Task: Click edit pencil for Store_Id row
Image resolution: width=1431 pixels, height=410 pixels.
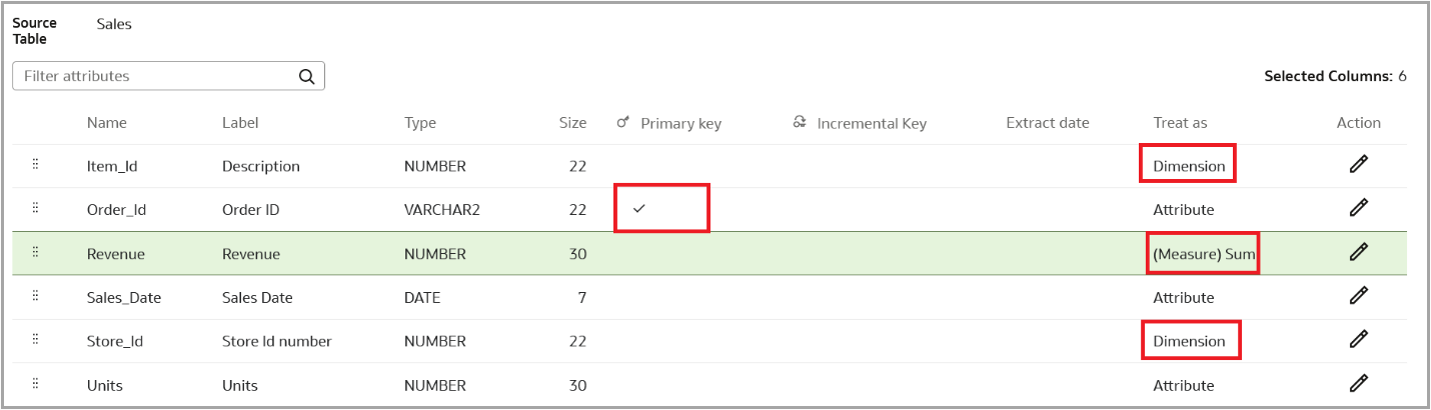Action: (x=1358, y=341)
